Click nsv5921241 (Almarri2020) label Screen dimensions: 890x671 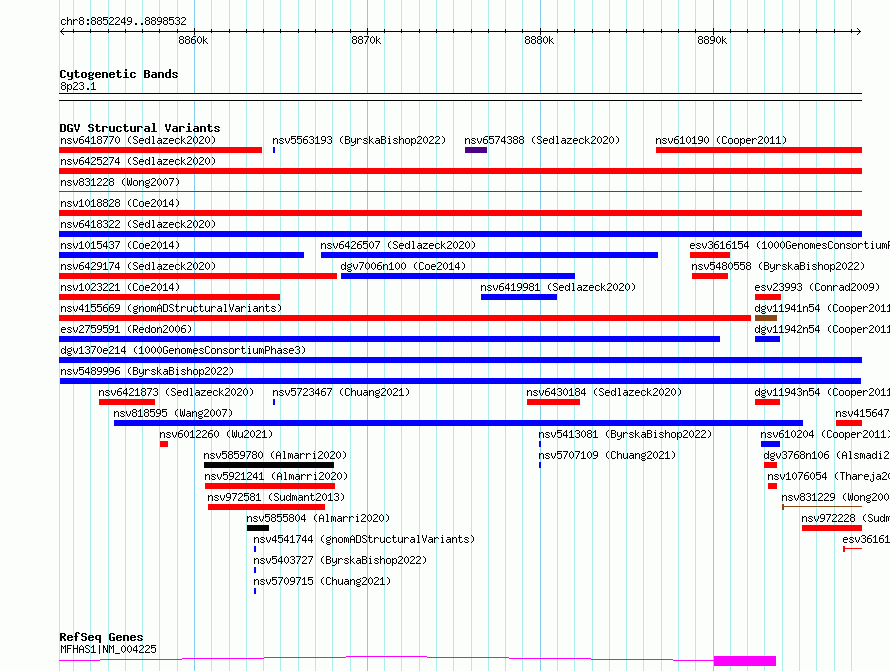point(276,476)
